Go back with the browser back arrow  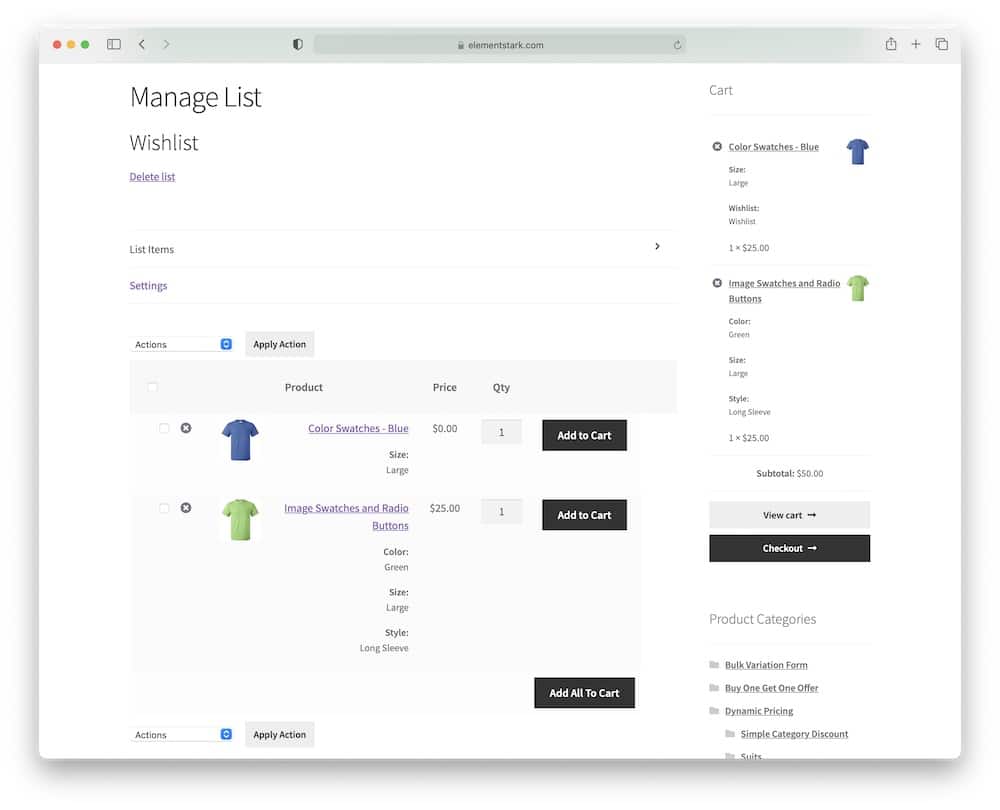point(142,44)
